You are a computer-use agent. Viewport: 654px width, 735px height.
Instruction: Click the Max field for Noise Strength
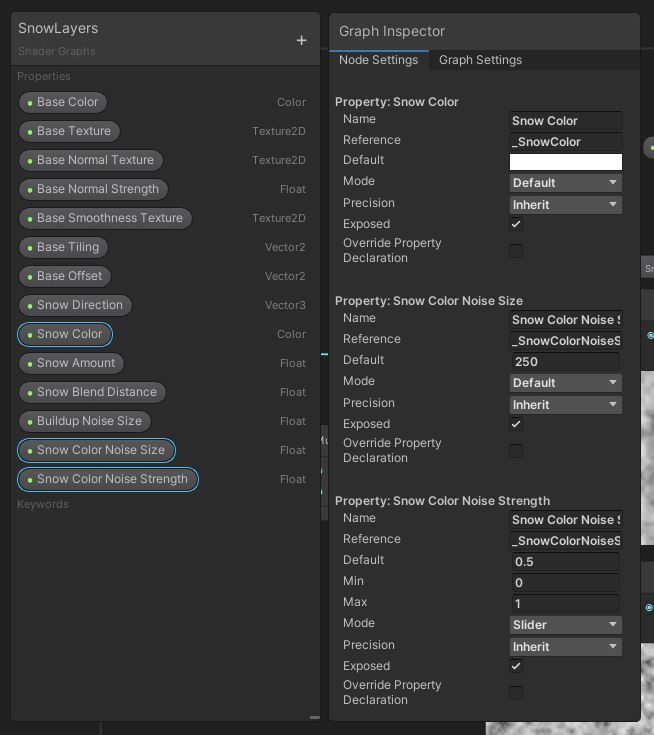565,604
